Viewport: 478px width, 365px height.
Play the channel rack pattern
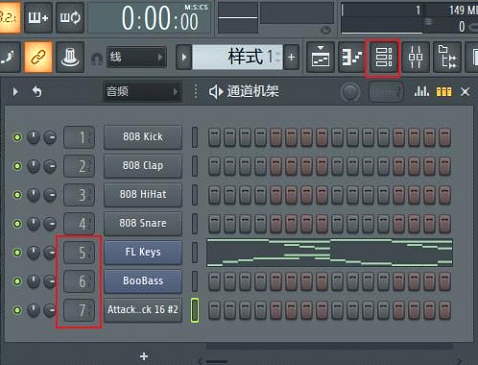pyautogui.click(x=15, y=91)
